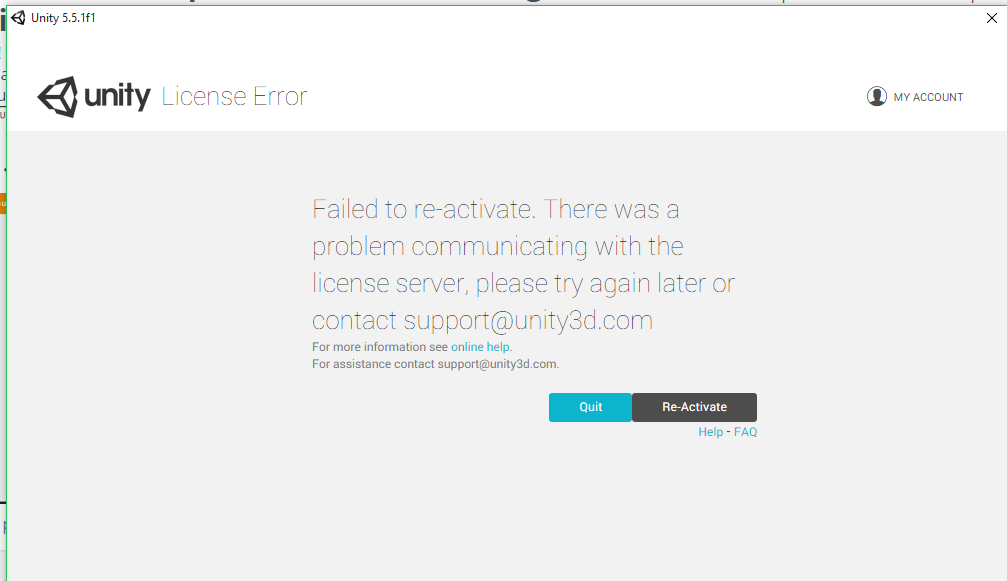Click the 'For assistance contact' text
Screen dimensions: 1007x581
click(x=373, y=364)
